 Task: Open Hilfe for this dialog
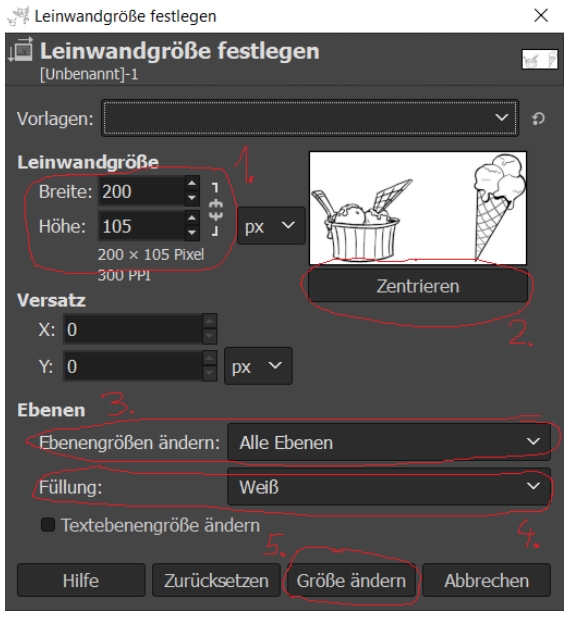coord(81,580)
